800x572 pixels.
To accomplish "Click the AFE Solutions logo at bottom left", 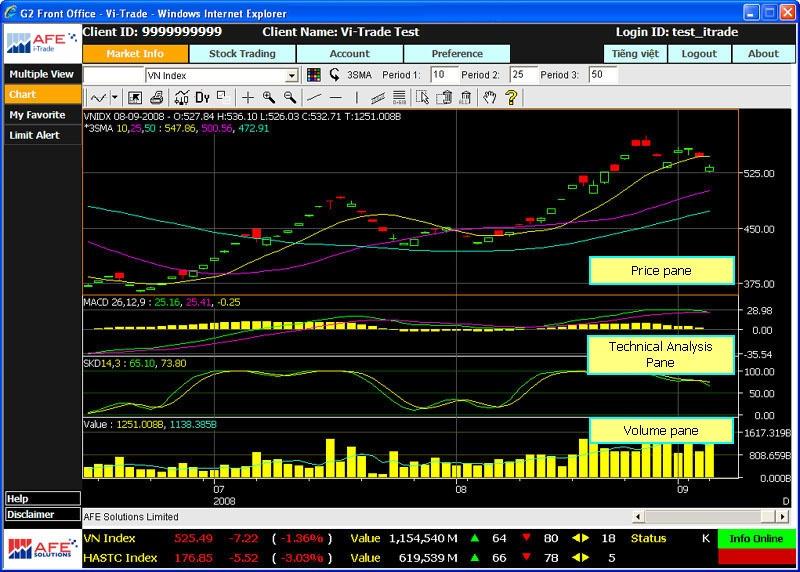I will 42,549.
